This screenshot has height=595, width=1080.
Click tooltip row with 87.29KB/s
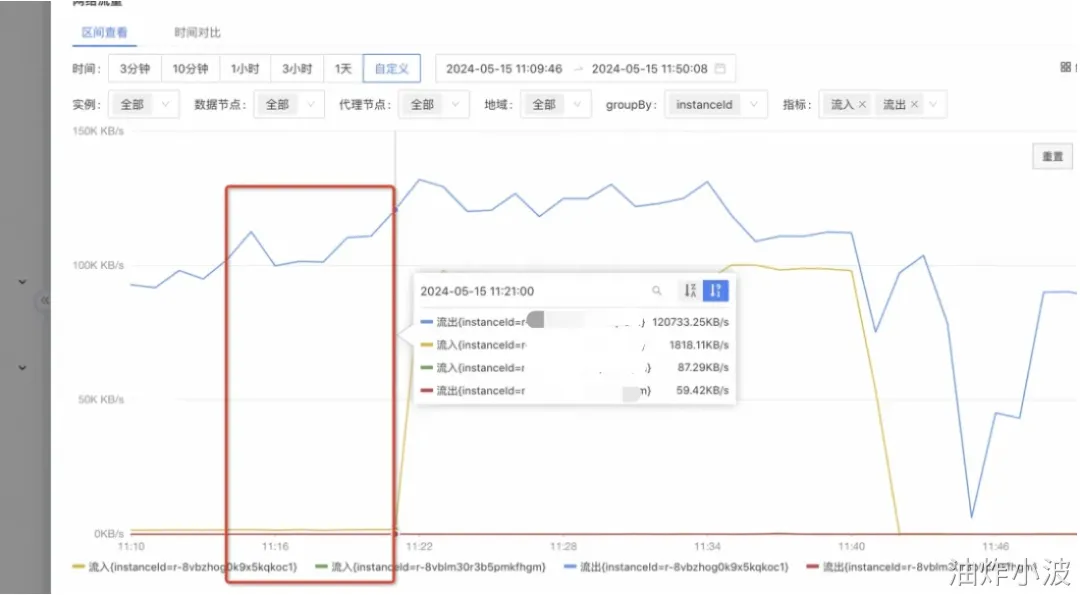[574, 368]
